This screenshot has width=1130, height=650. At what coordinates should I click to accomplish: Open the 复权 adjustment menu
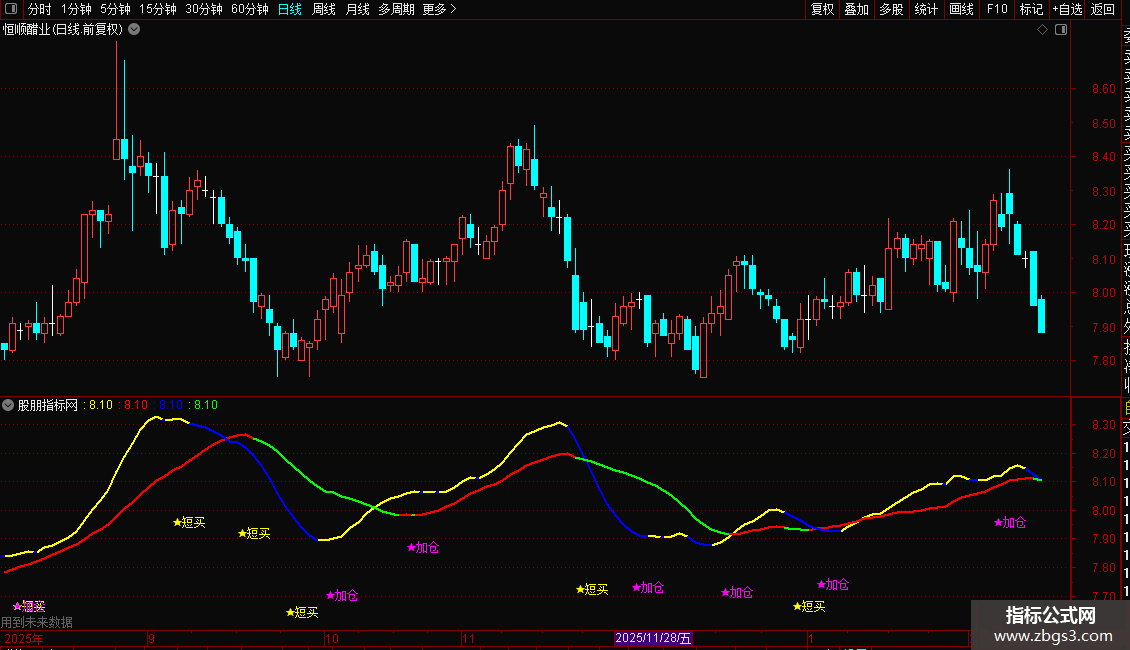[822, 9]
